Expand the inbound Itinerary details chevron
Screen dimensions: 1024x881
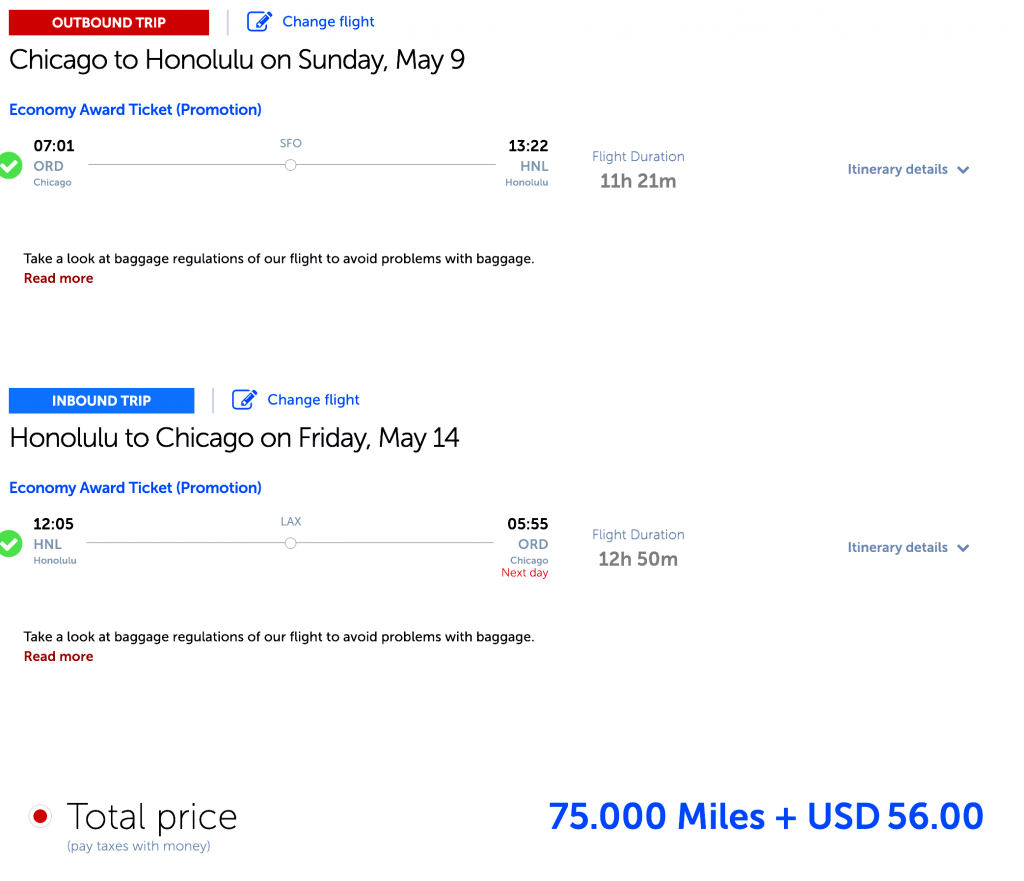[963, 548]
